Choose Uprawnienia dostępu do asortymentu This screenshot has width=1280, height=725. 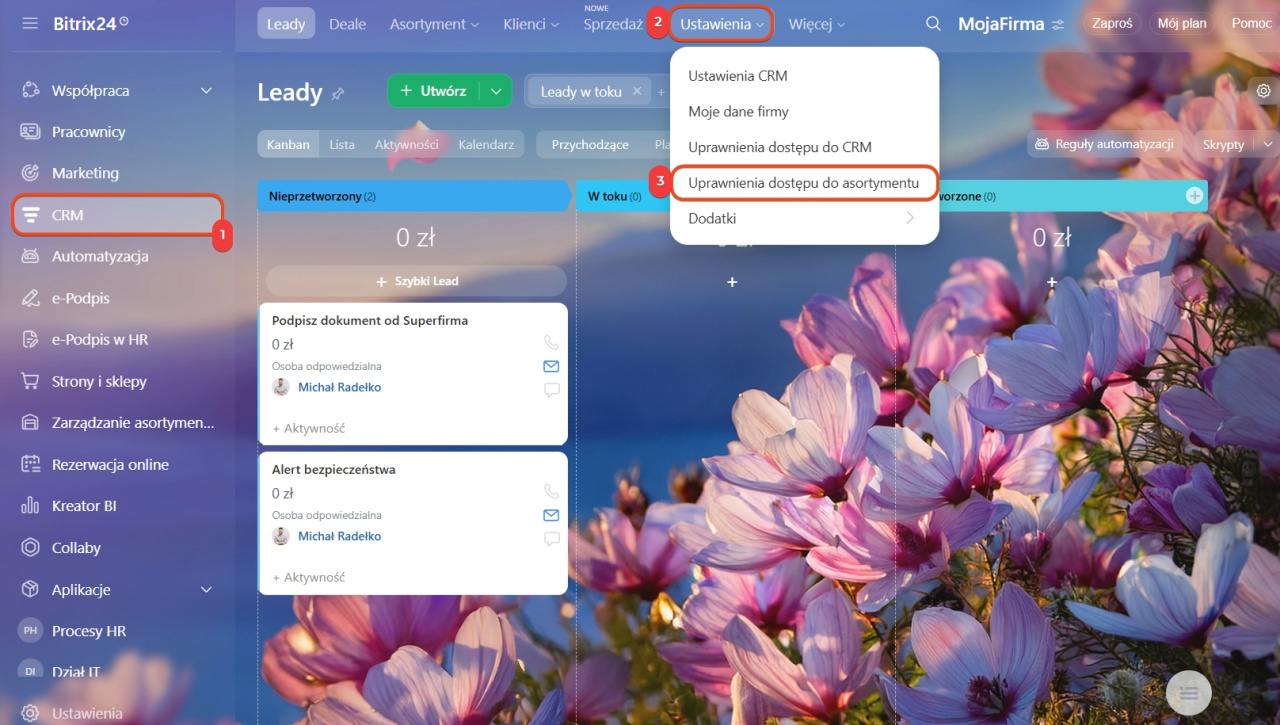pyautogui.click(x=804, y=183)
